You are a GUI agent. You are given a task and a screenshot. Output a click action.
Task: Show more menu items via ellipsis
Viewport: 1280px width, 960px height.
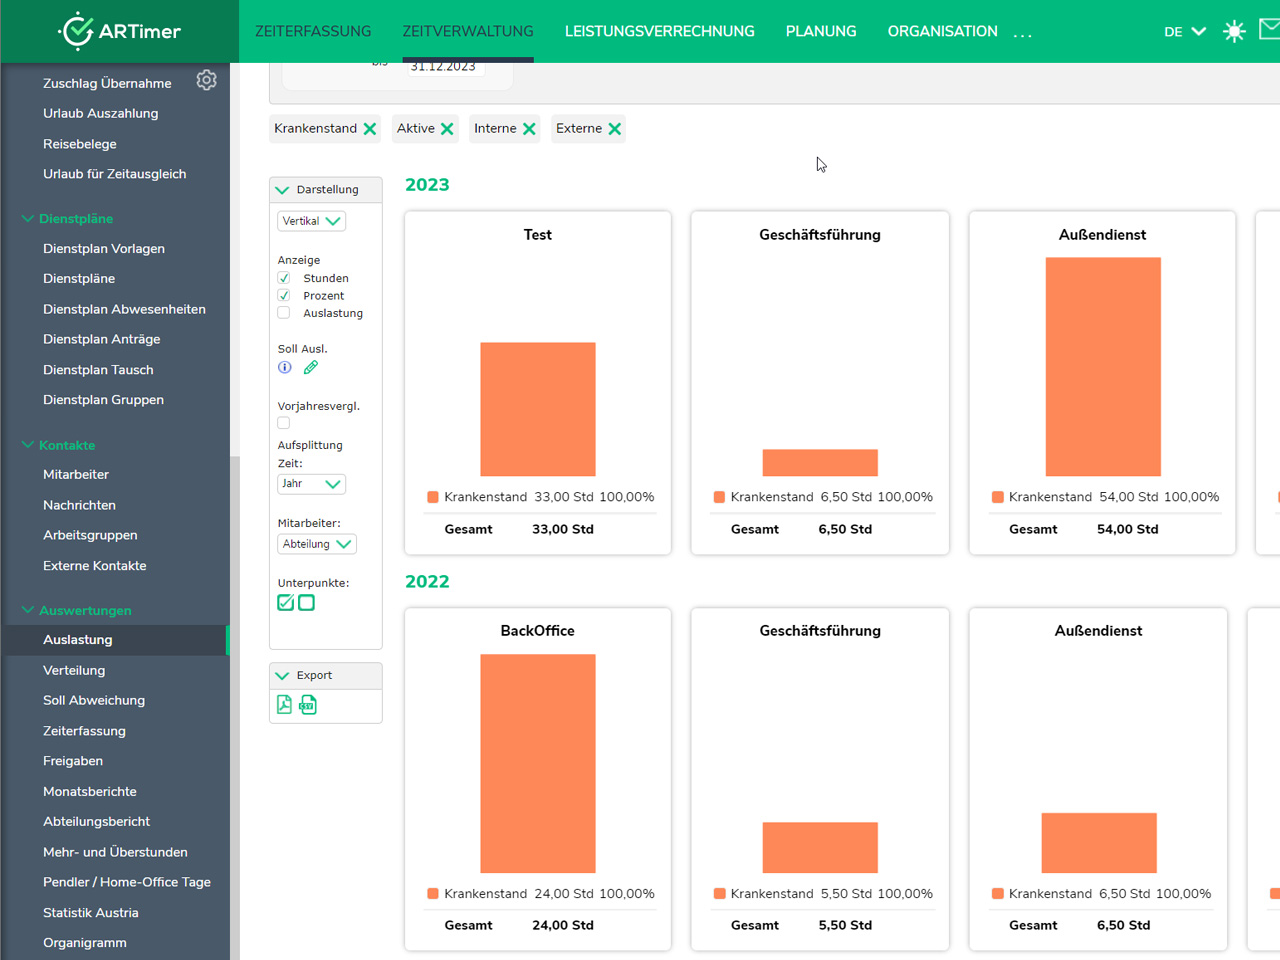point(1022,35)
